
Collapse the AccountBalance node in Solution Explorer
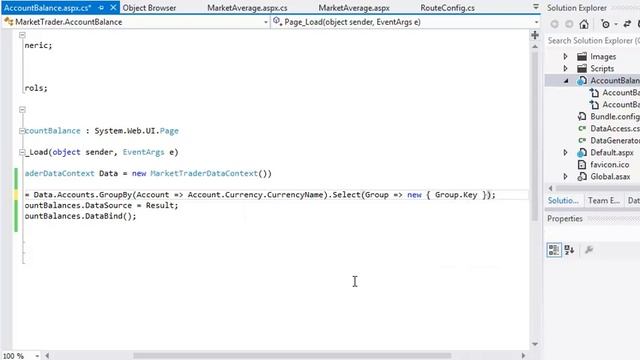tap(566, 81)
